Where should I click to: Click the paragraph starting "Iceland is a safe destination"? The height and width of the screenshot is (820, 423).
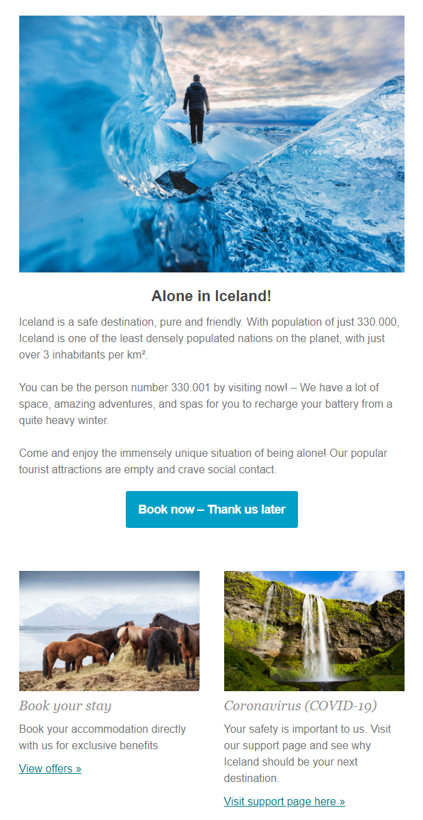pyautogui.click(x=212, y=338)
